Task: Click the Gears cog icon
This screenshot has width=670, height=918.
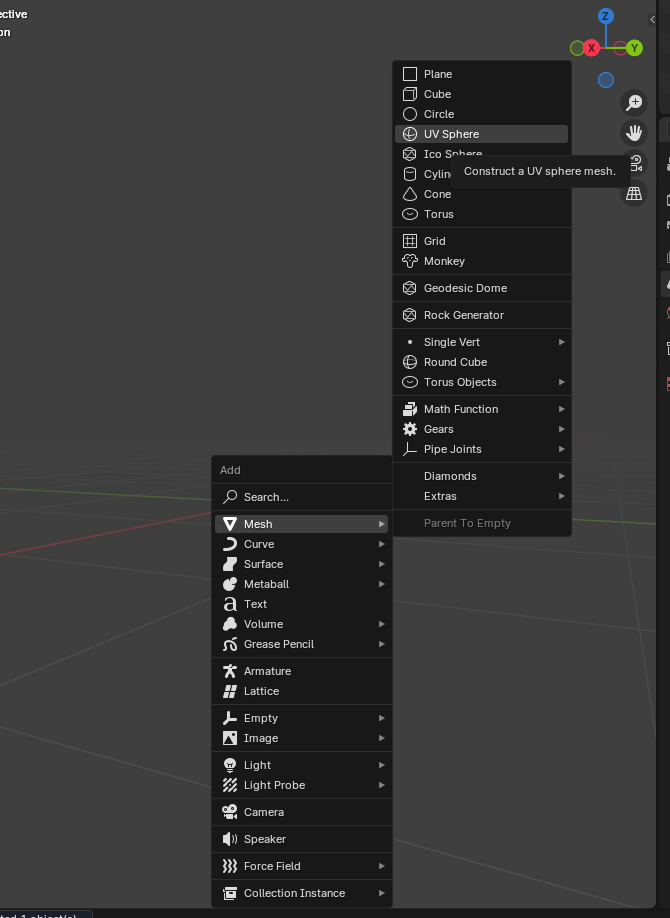Action: click(x=410, y=429)
